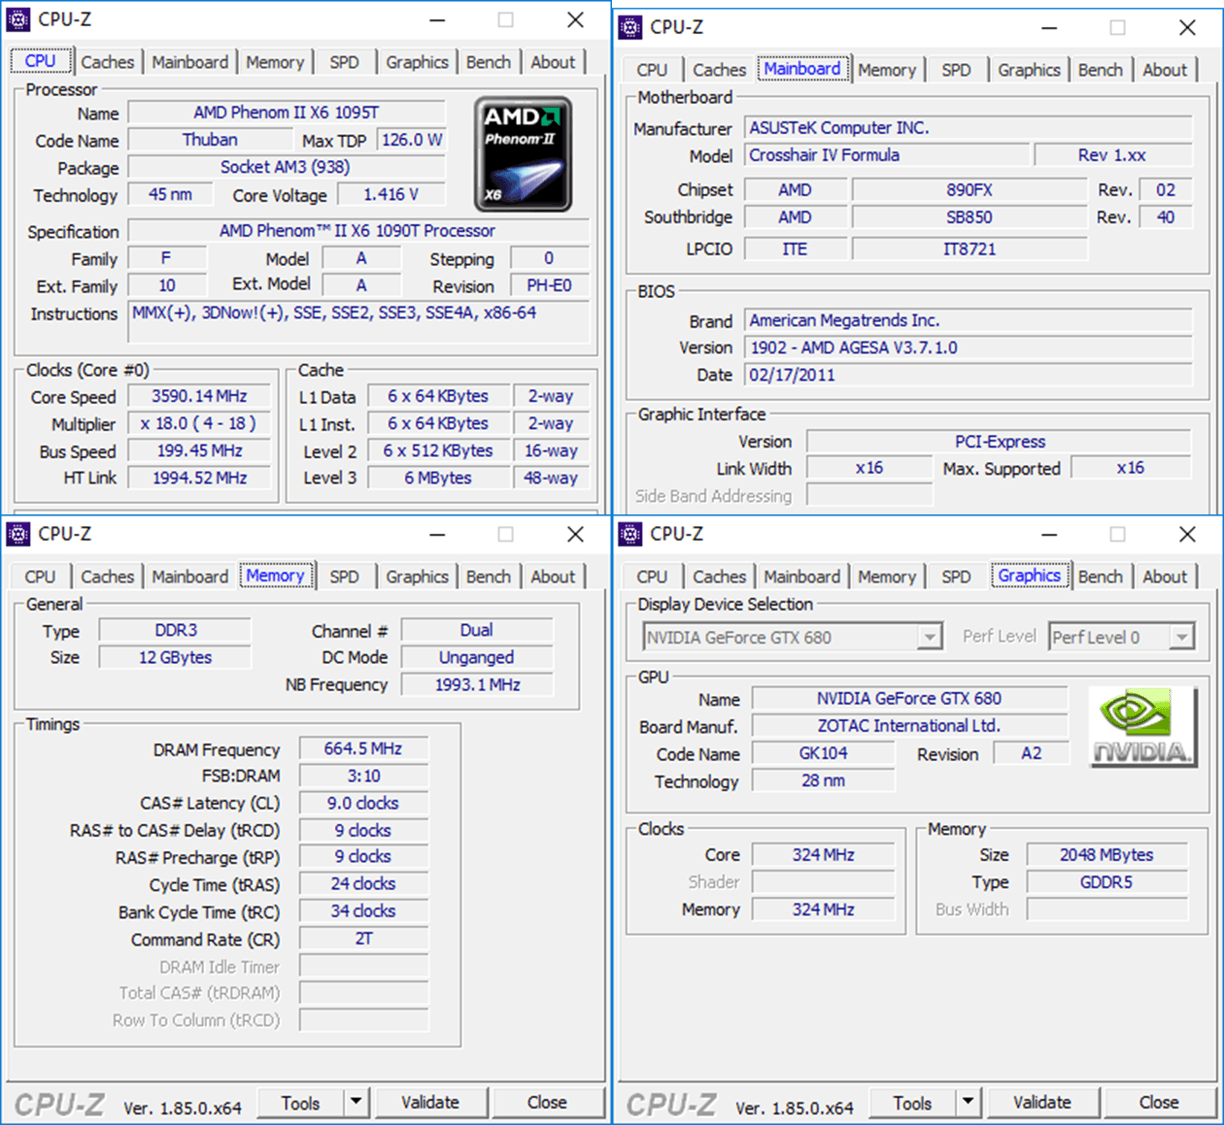Open the About tab in the motherboard window

1165,70
